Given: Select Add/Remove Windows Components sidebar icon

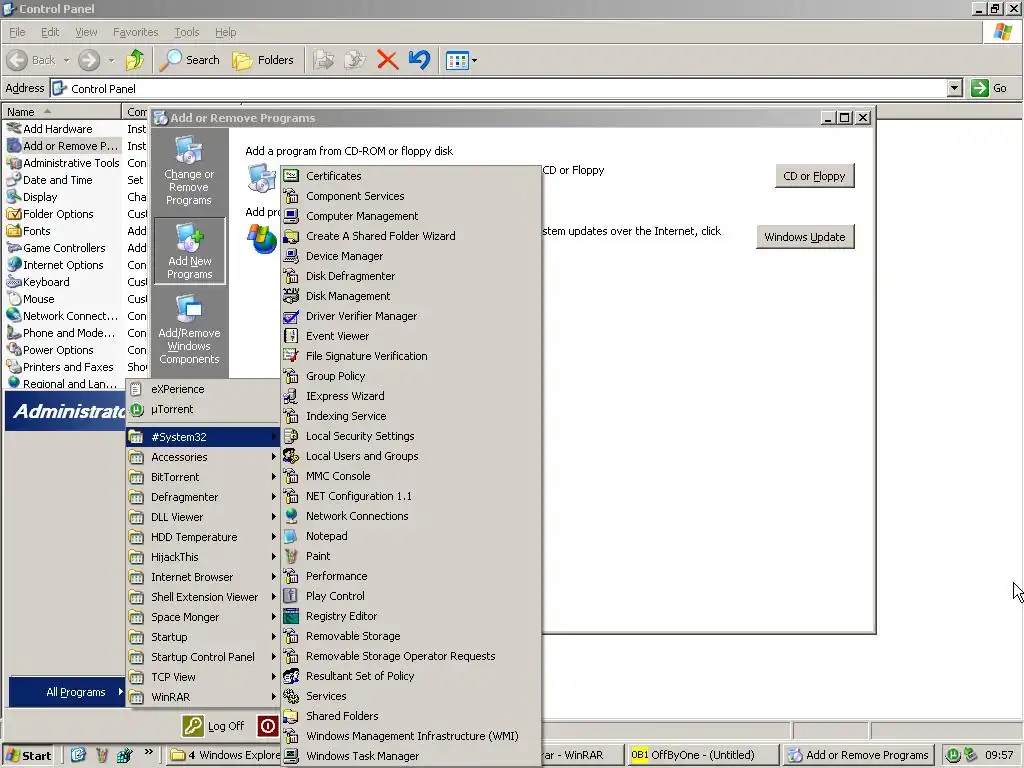Looking at the screenshot, I should click(189, 330).
